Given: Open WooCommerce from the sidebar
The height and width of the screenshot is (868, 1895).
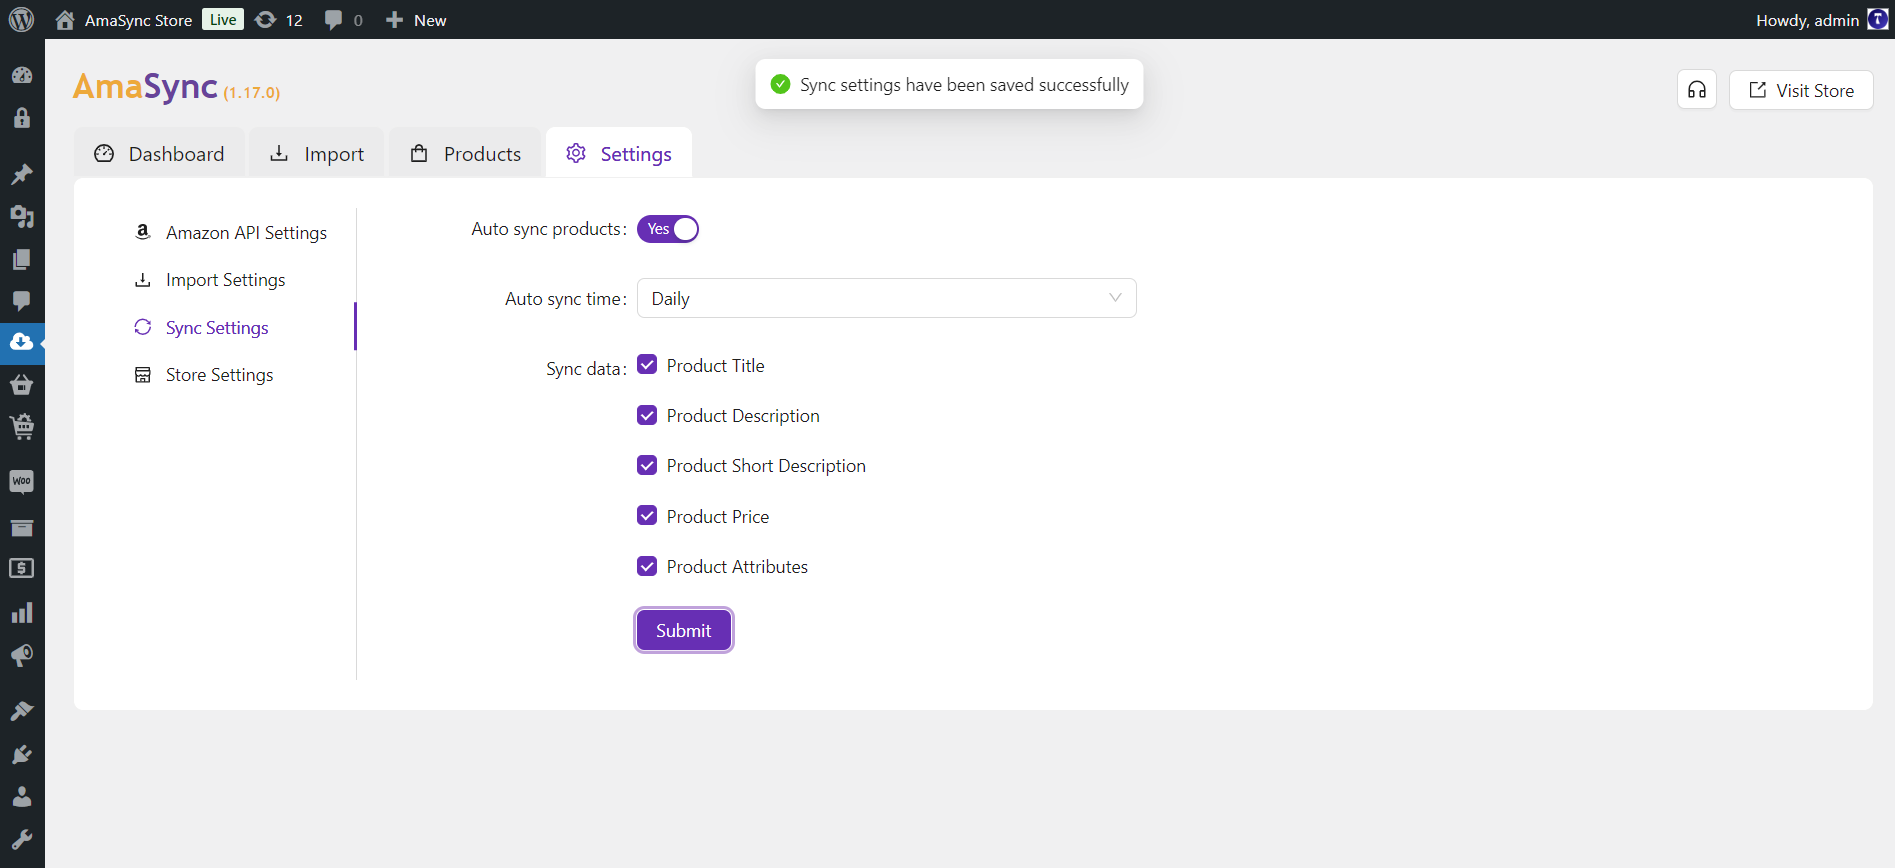Looking at the screenshot, I should (22, 482).
